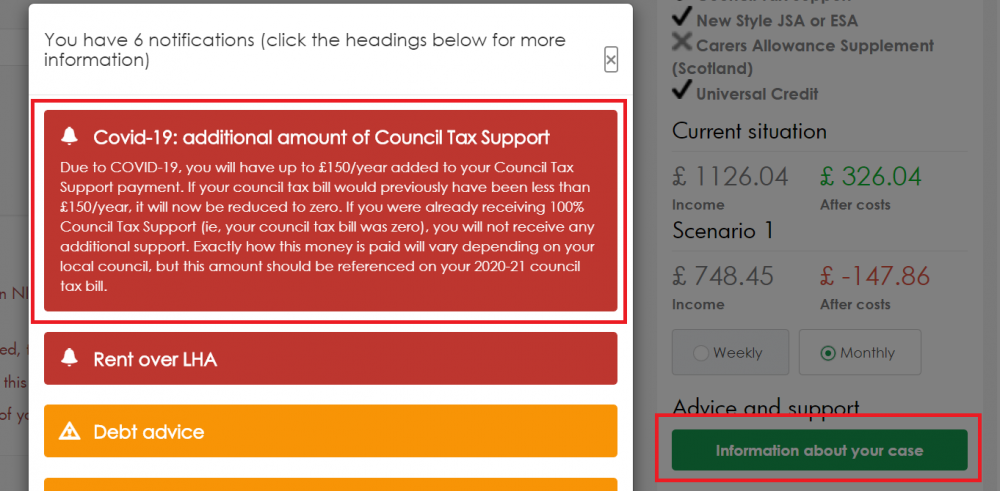Expand the Rent over LHA notification
Viewport: 1000px width, 491px height.
pos(330,358)
